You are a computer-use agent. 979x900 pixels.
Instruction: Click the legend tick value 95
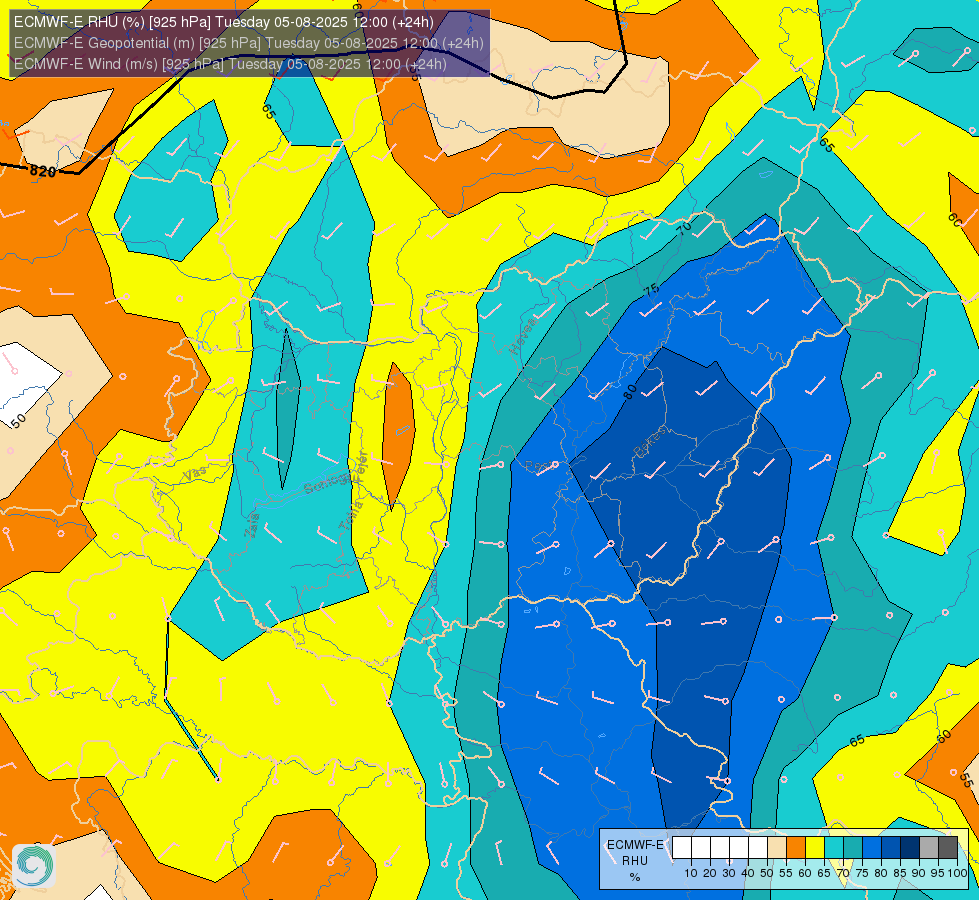click(x=938, y=873)
